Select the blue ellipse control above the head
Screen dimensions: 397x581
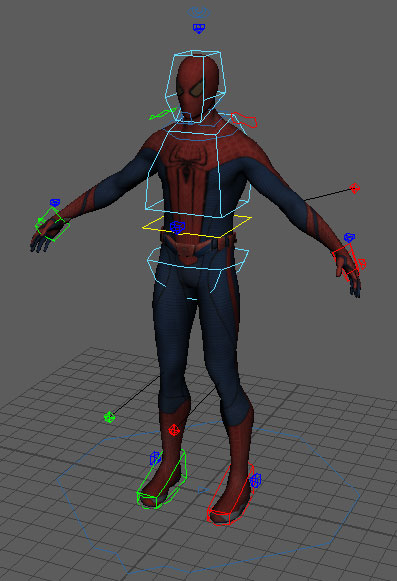pyautogui.click(x=199, y=12)
